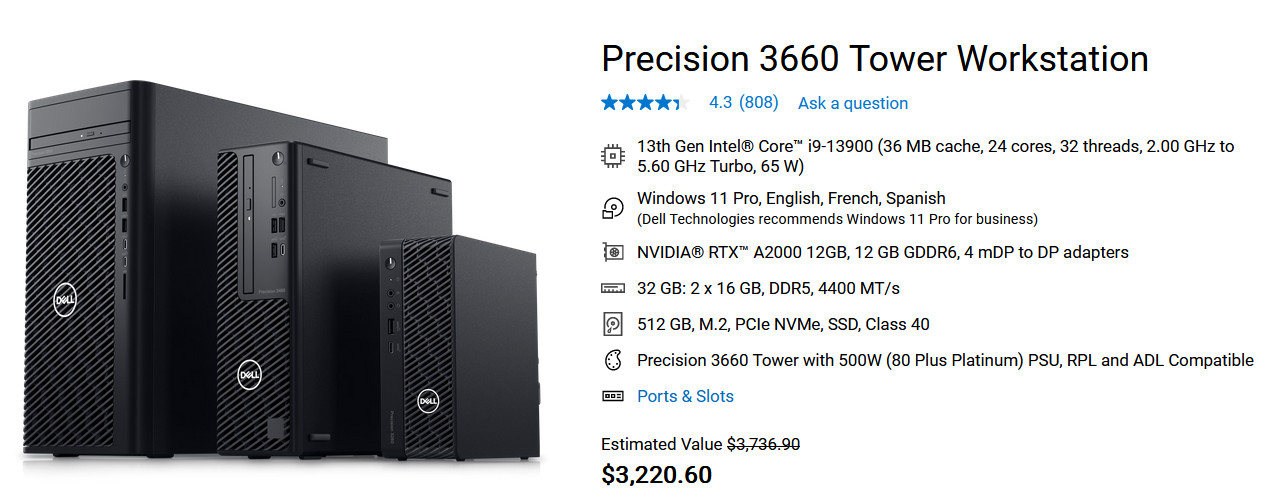View the 808 reviews count
This screenshot has height=504, width=1287.
coord(759,103)
